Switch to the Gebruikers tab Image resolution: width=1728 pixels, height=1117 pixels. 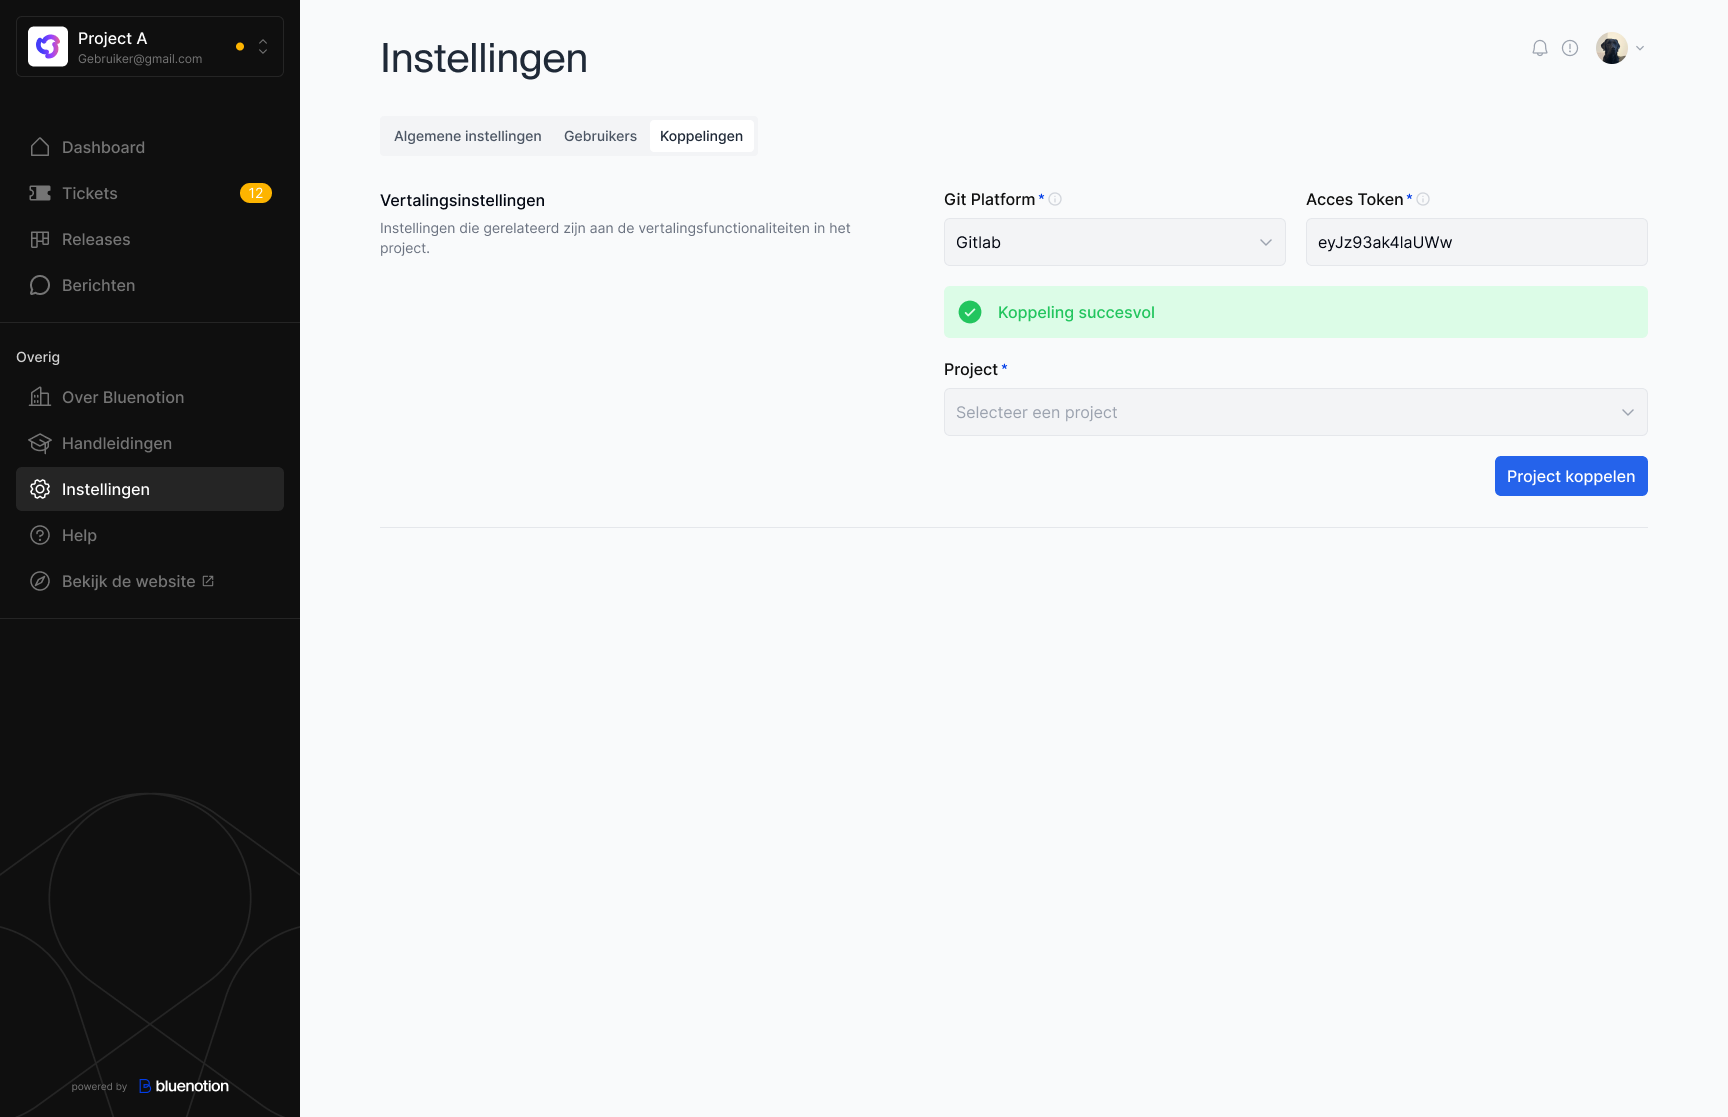pos(600,136)
